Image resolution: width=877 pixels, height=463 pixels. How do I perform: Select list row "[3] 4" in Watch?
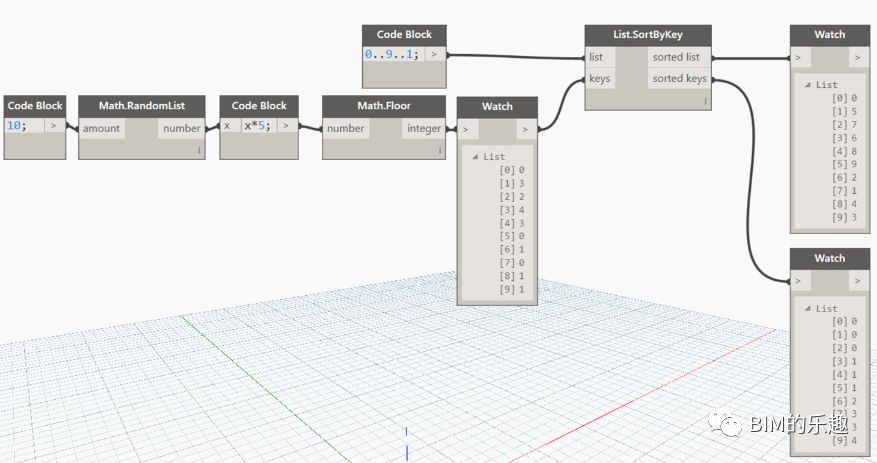tap(512, 210)
